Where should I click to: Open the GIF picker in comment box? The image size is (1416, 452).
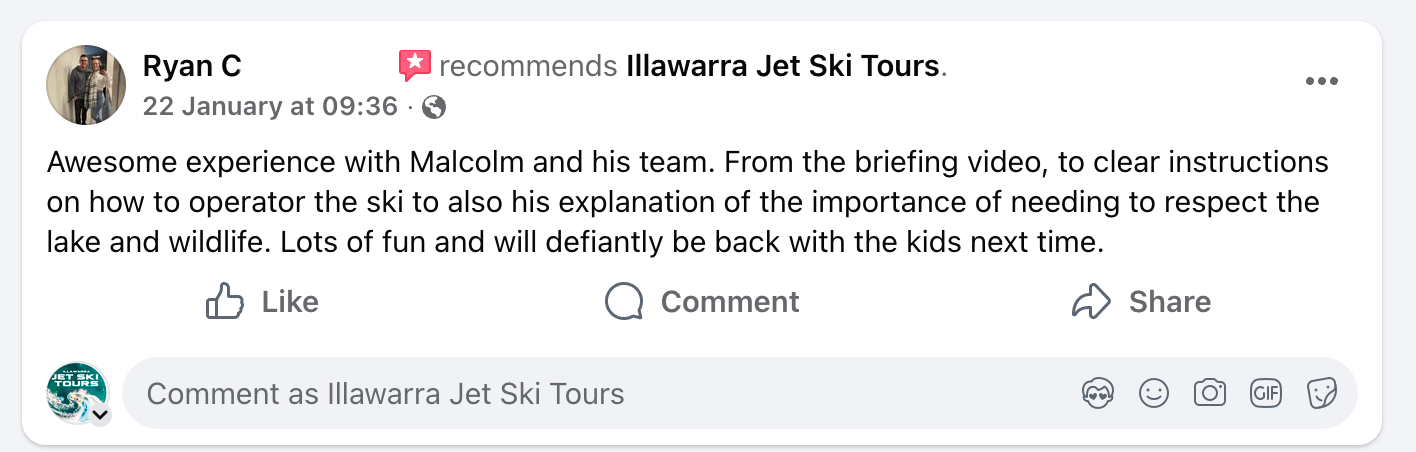(1266, 394)
